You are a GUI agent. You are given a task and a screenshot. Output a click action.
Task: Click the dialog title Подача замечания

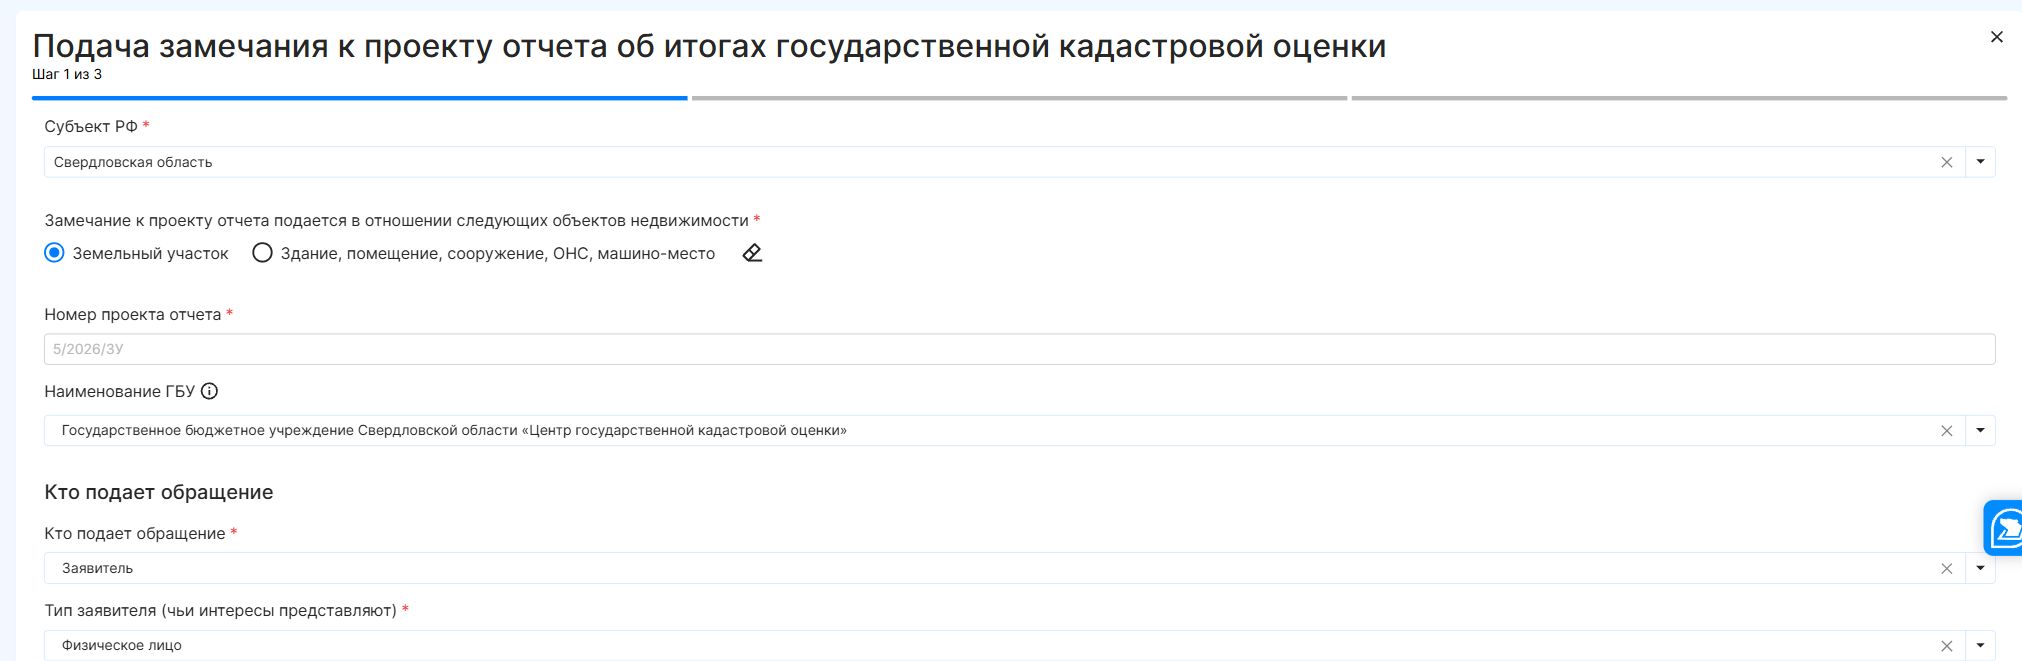(709, 46)
